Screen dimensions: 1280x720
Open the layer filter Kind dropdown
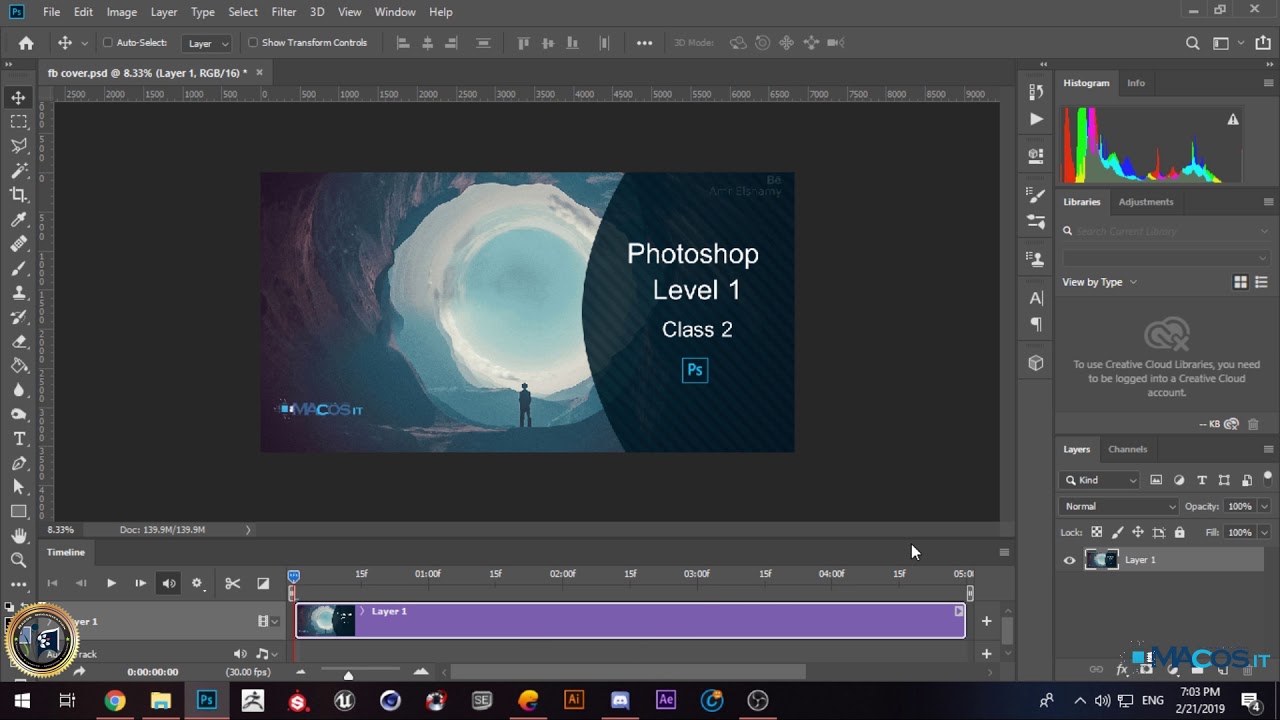coord(1100,480)
